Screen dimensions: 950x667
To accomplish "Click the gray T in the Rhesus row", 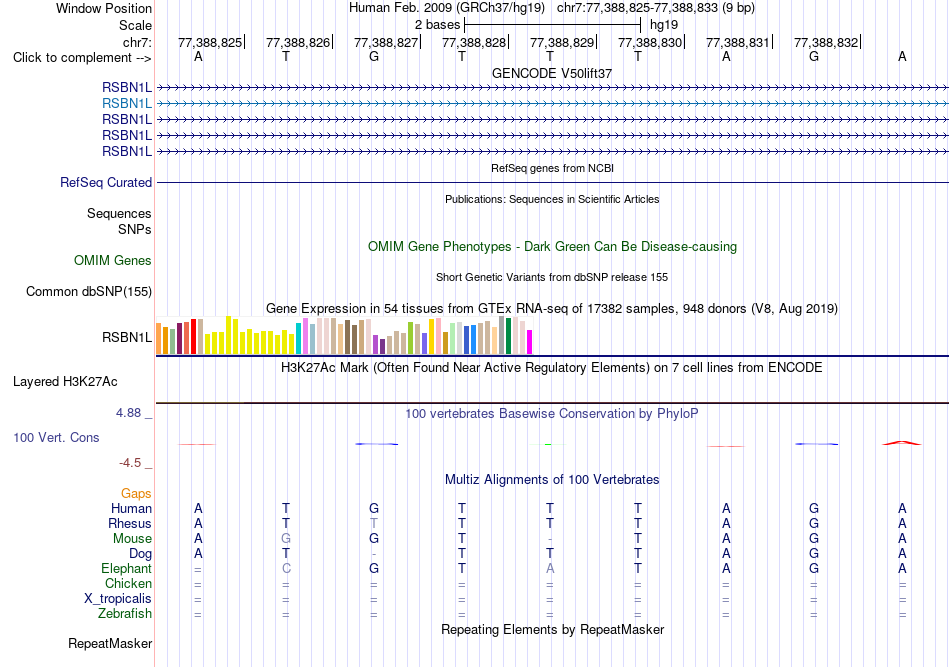I will 374,523.
